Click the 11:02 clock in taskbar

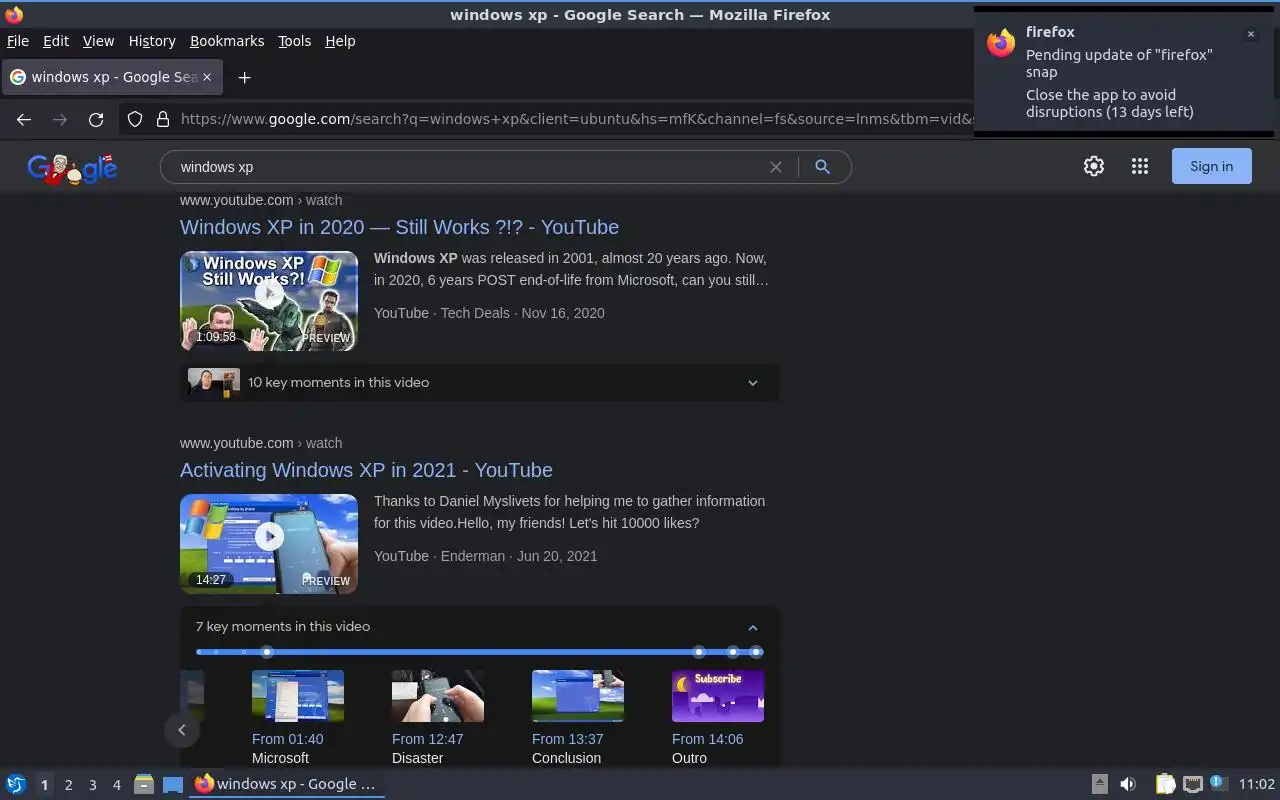click(1256, 784)
